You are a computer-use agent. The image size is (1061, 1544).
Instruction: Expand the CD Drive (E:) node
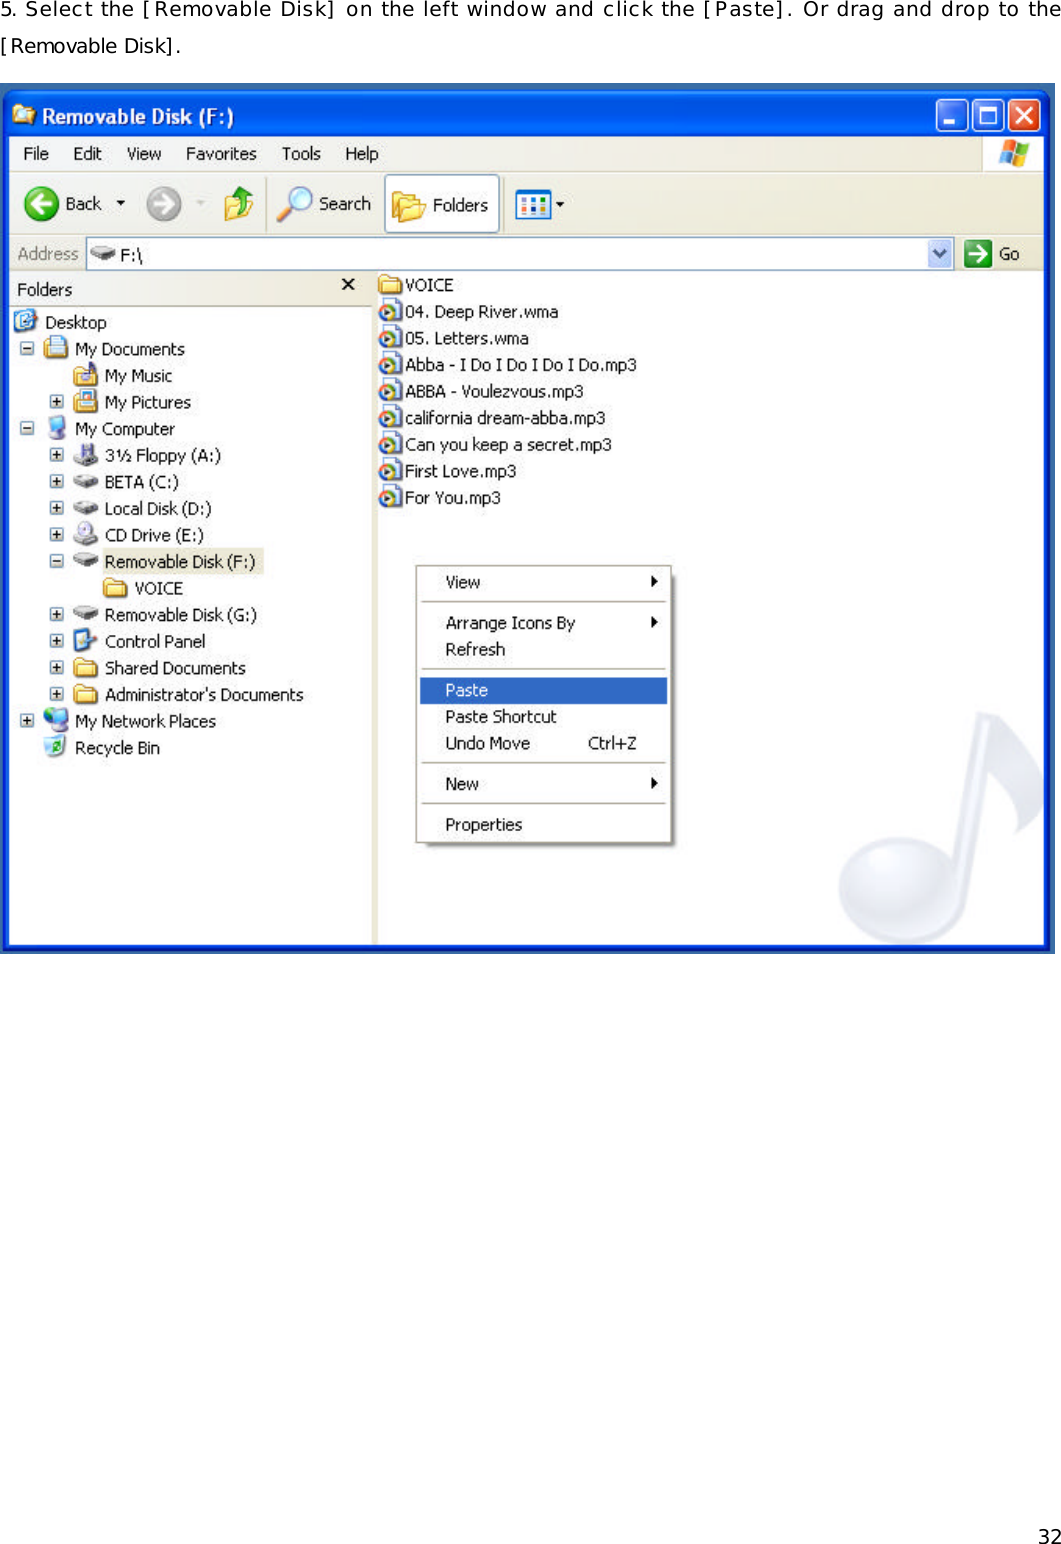(57, 535)
